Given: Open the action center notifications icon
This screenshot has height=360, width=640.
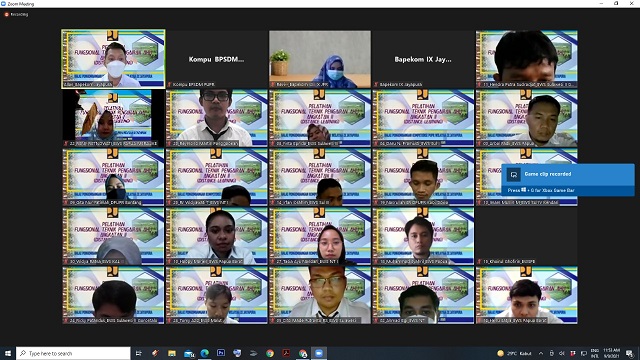Looking at the screenshot, I should coord(630,353).
